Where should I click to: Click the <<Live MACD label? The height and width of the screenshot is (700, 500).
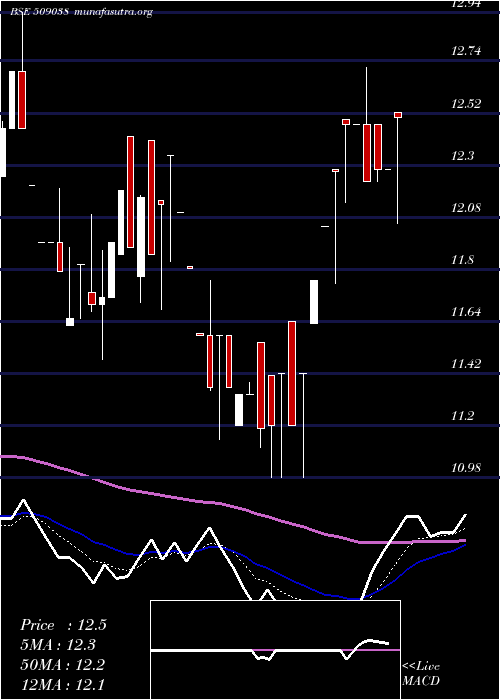click(x=421, y=674)
